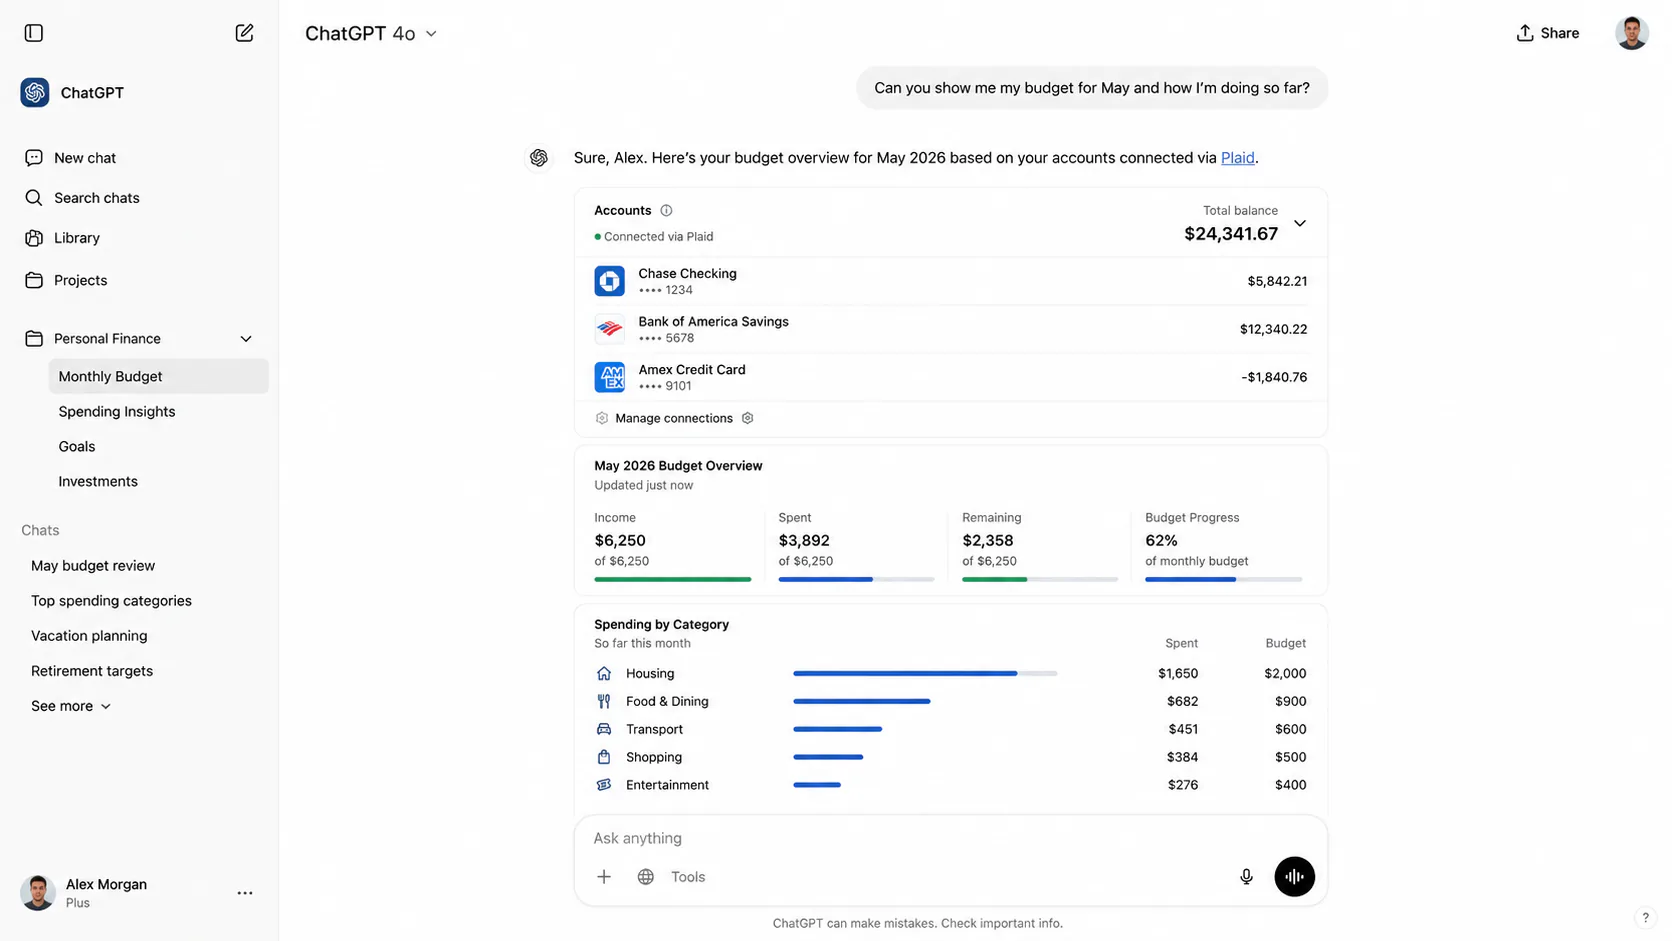The image size is (1672, 941).
Task: Open Alex Morgan account options dots
Action: click(x=245, y=893)
